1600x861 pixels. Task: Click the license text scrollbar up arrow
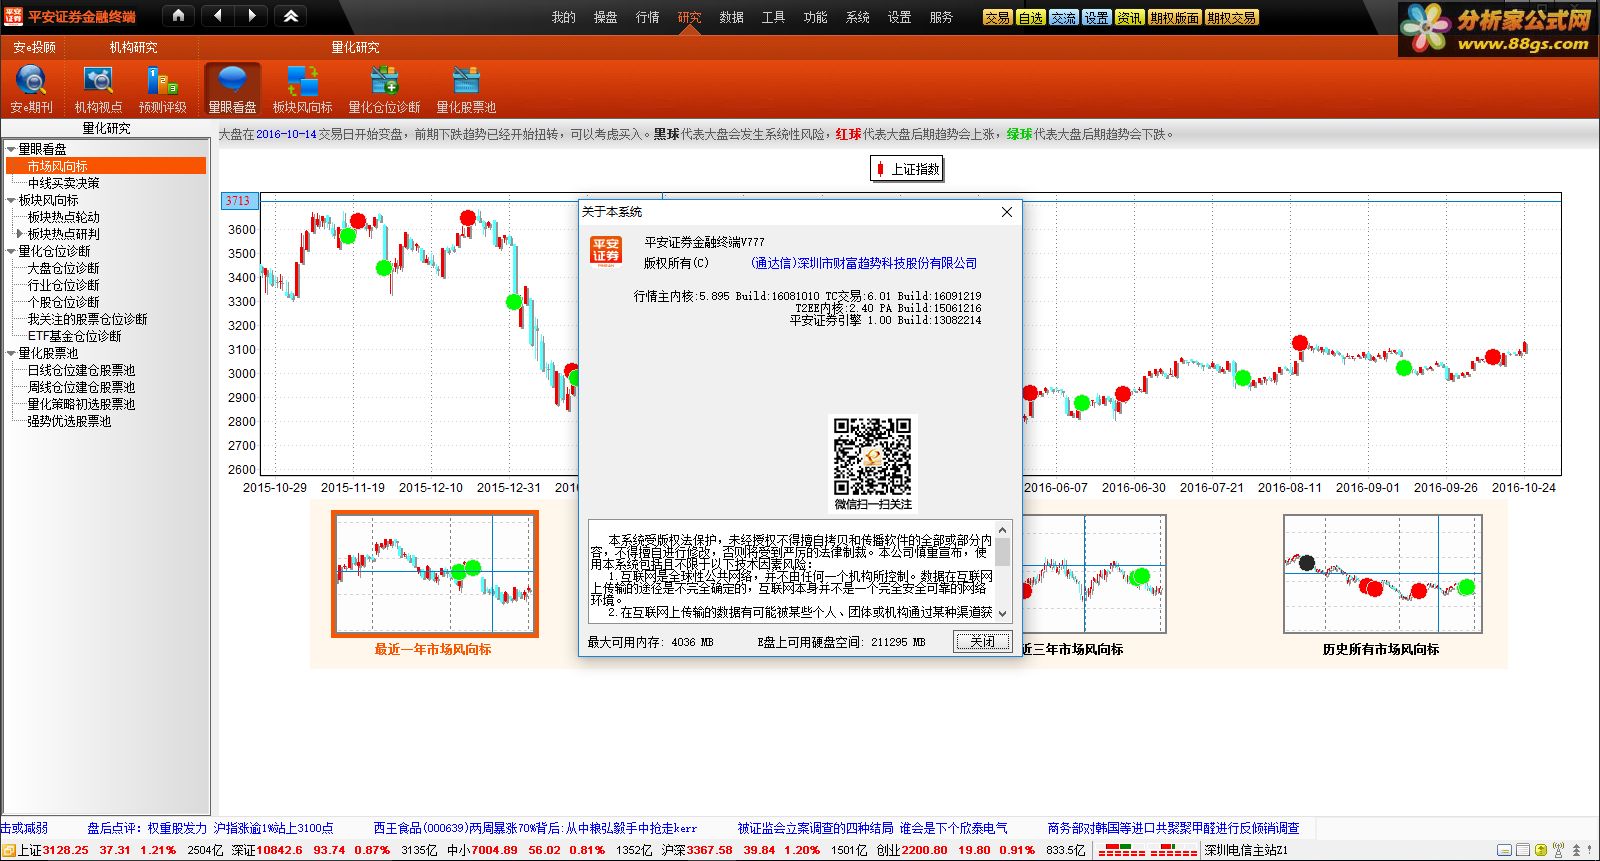[x=1003, y=528]
